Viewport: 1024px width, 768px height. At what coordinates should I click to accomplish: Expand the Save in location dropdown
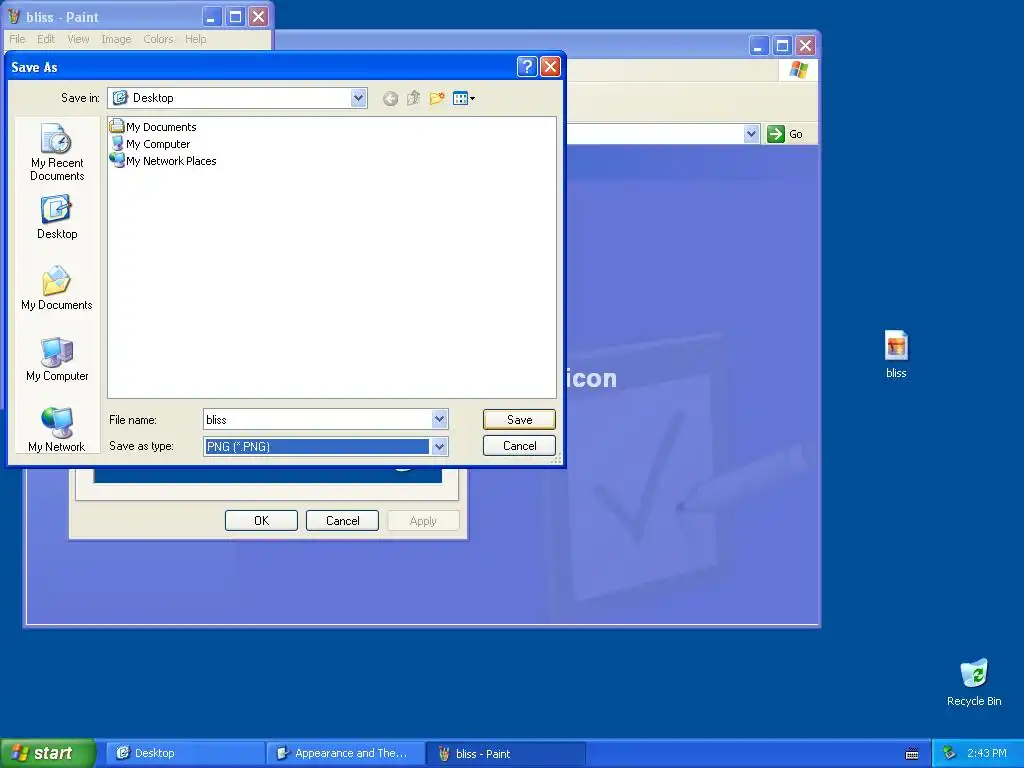pos(359,98)
